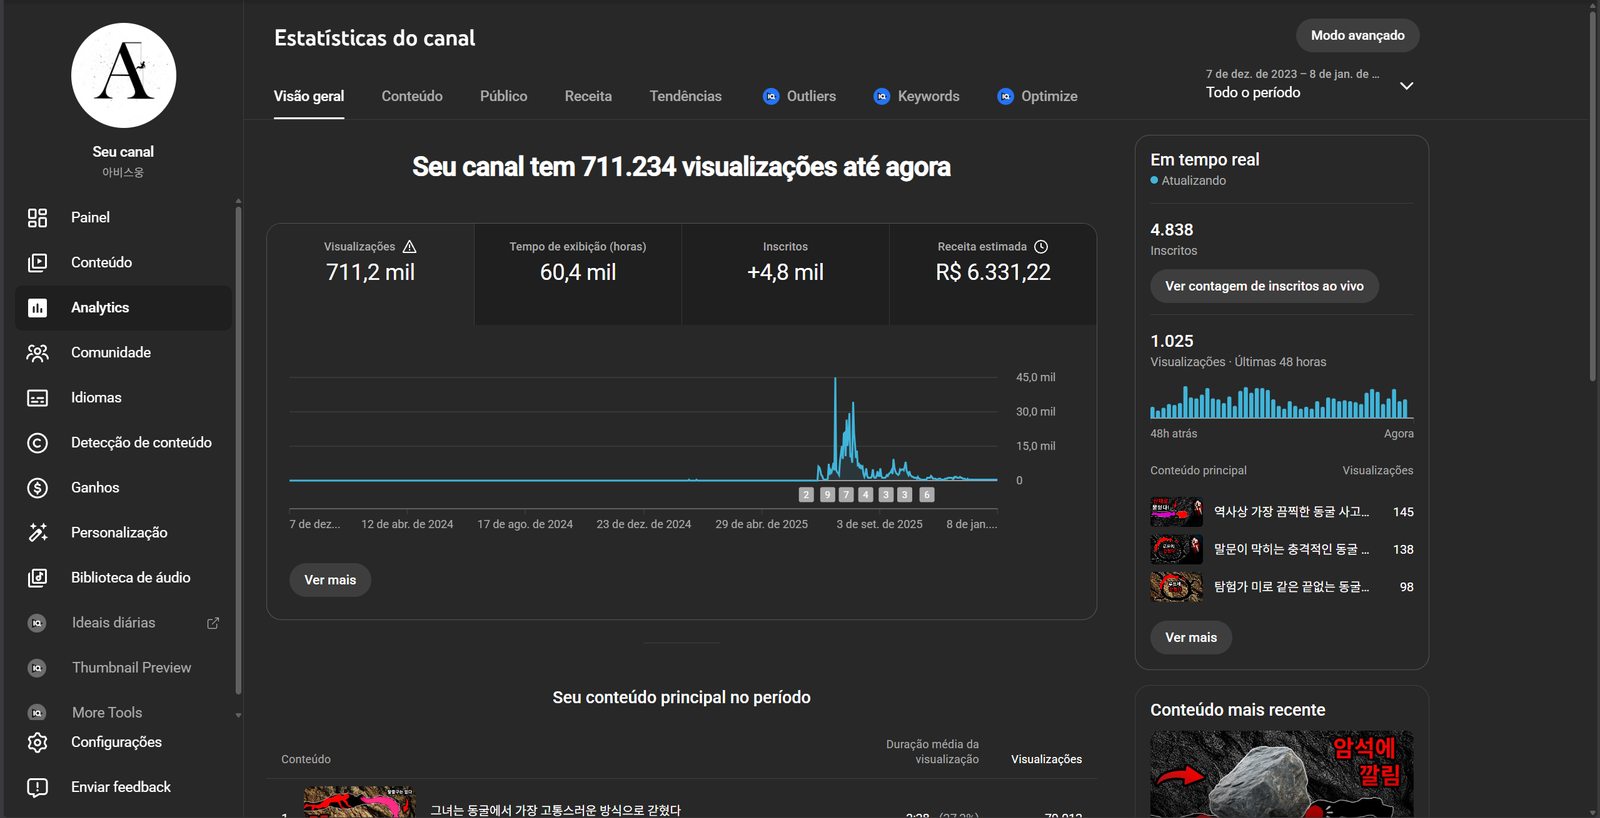
Task: Switch to the Tendências tab
Action: tap(685, 96)
